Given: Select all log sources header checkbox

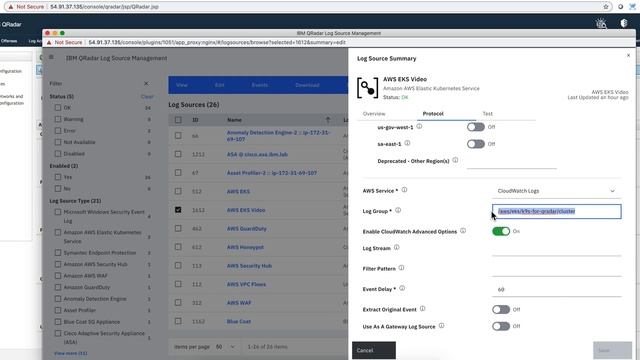Looking at the screenshot, I should click(178, 120).
